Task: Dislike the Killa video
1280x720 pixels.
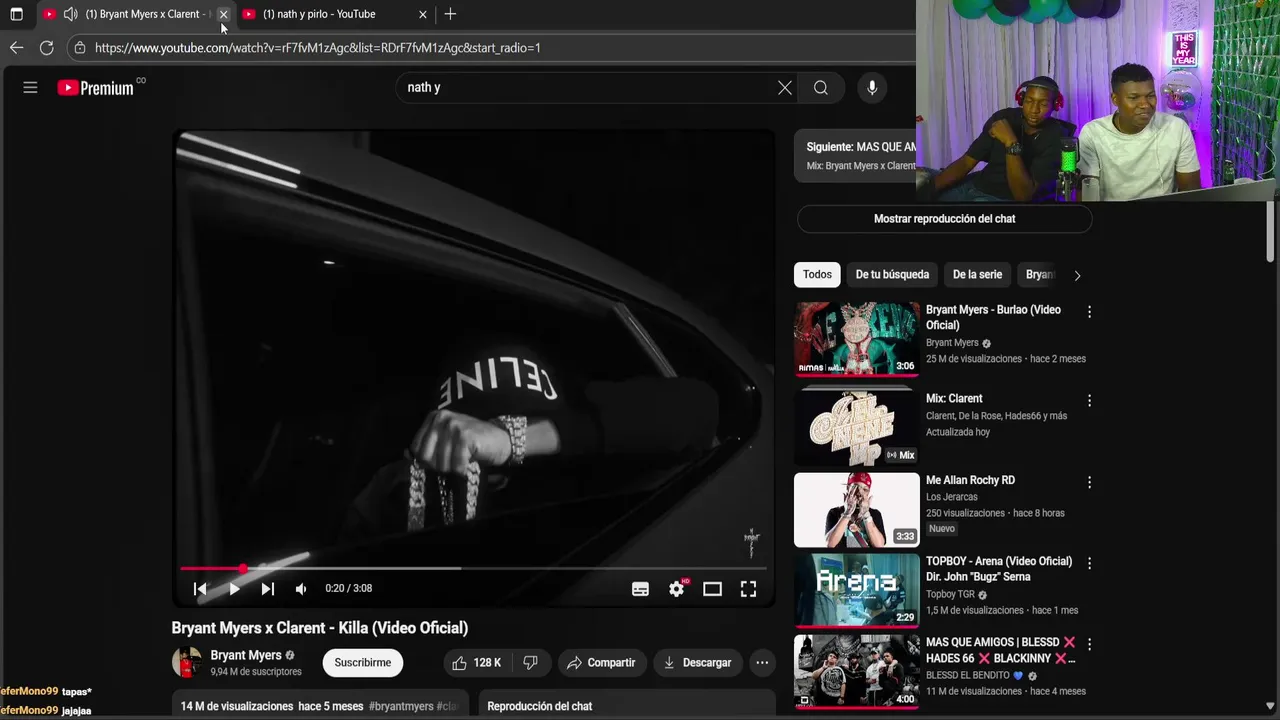Action: coord(531,663)
